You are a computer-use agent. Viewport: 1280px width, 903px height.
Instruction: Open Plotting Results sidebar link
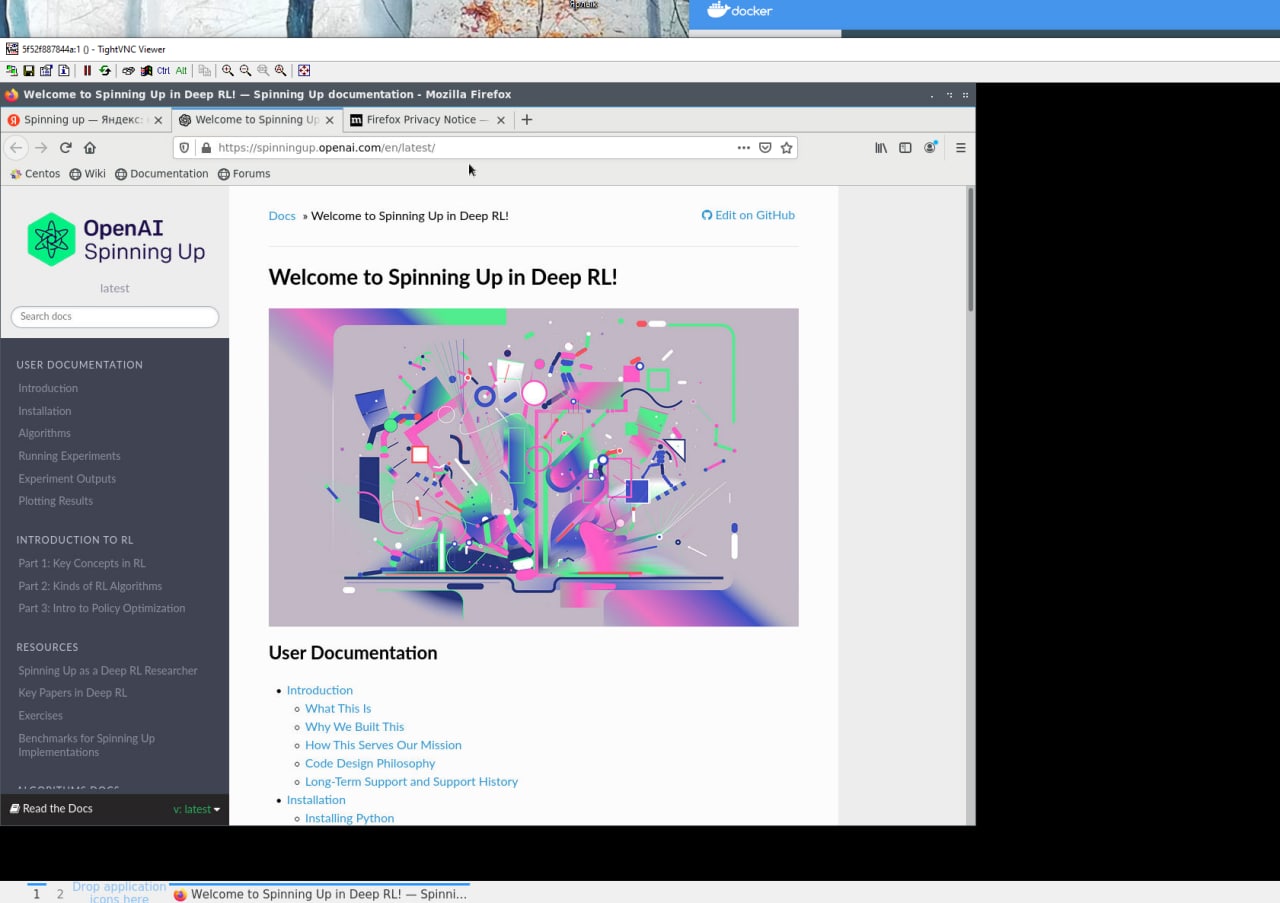[x=55, y=501]
